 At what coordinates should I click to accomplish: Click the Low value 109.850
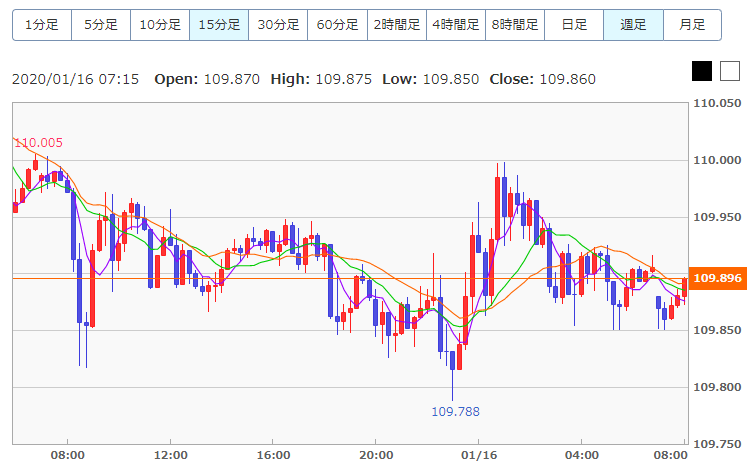[x=451, y=79]
